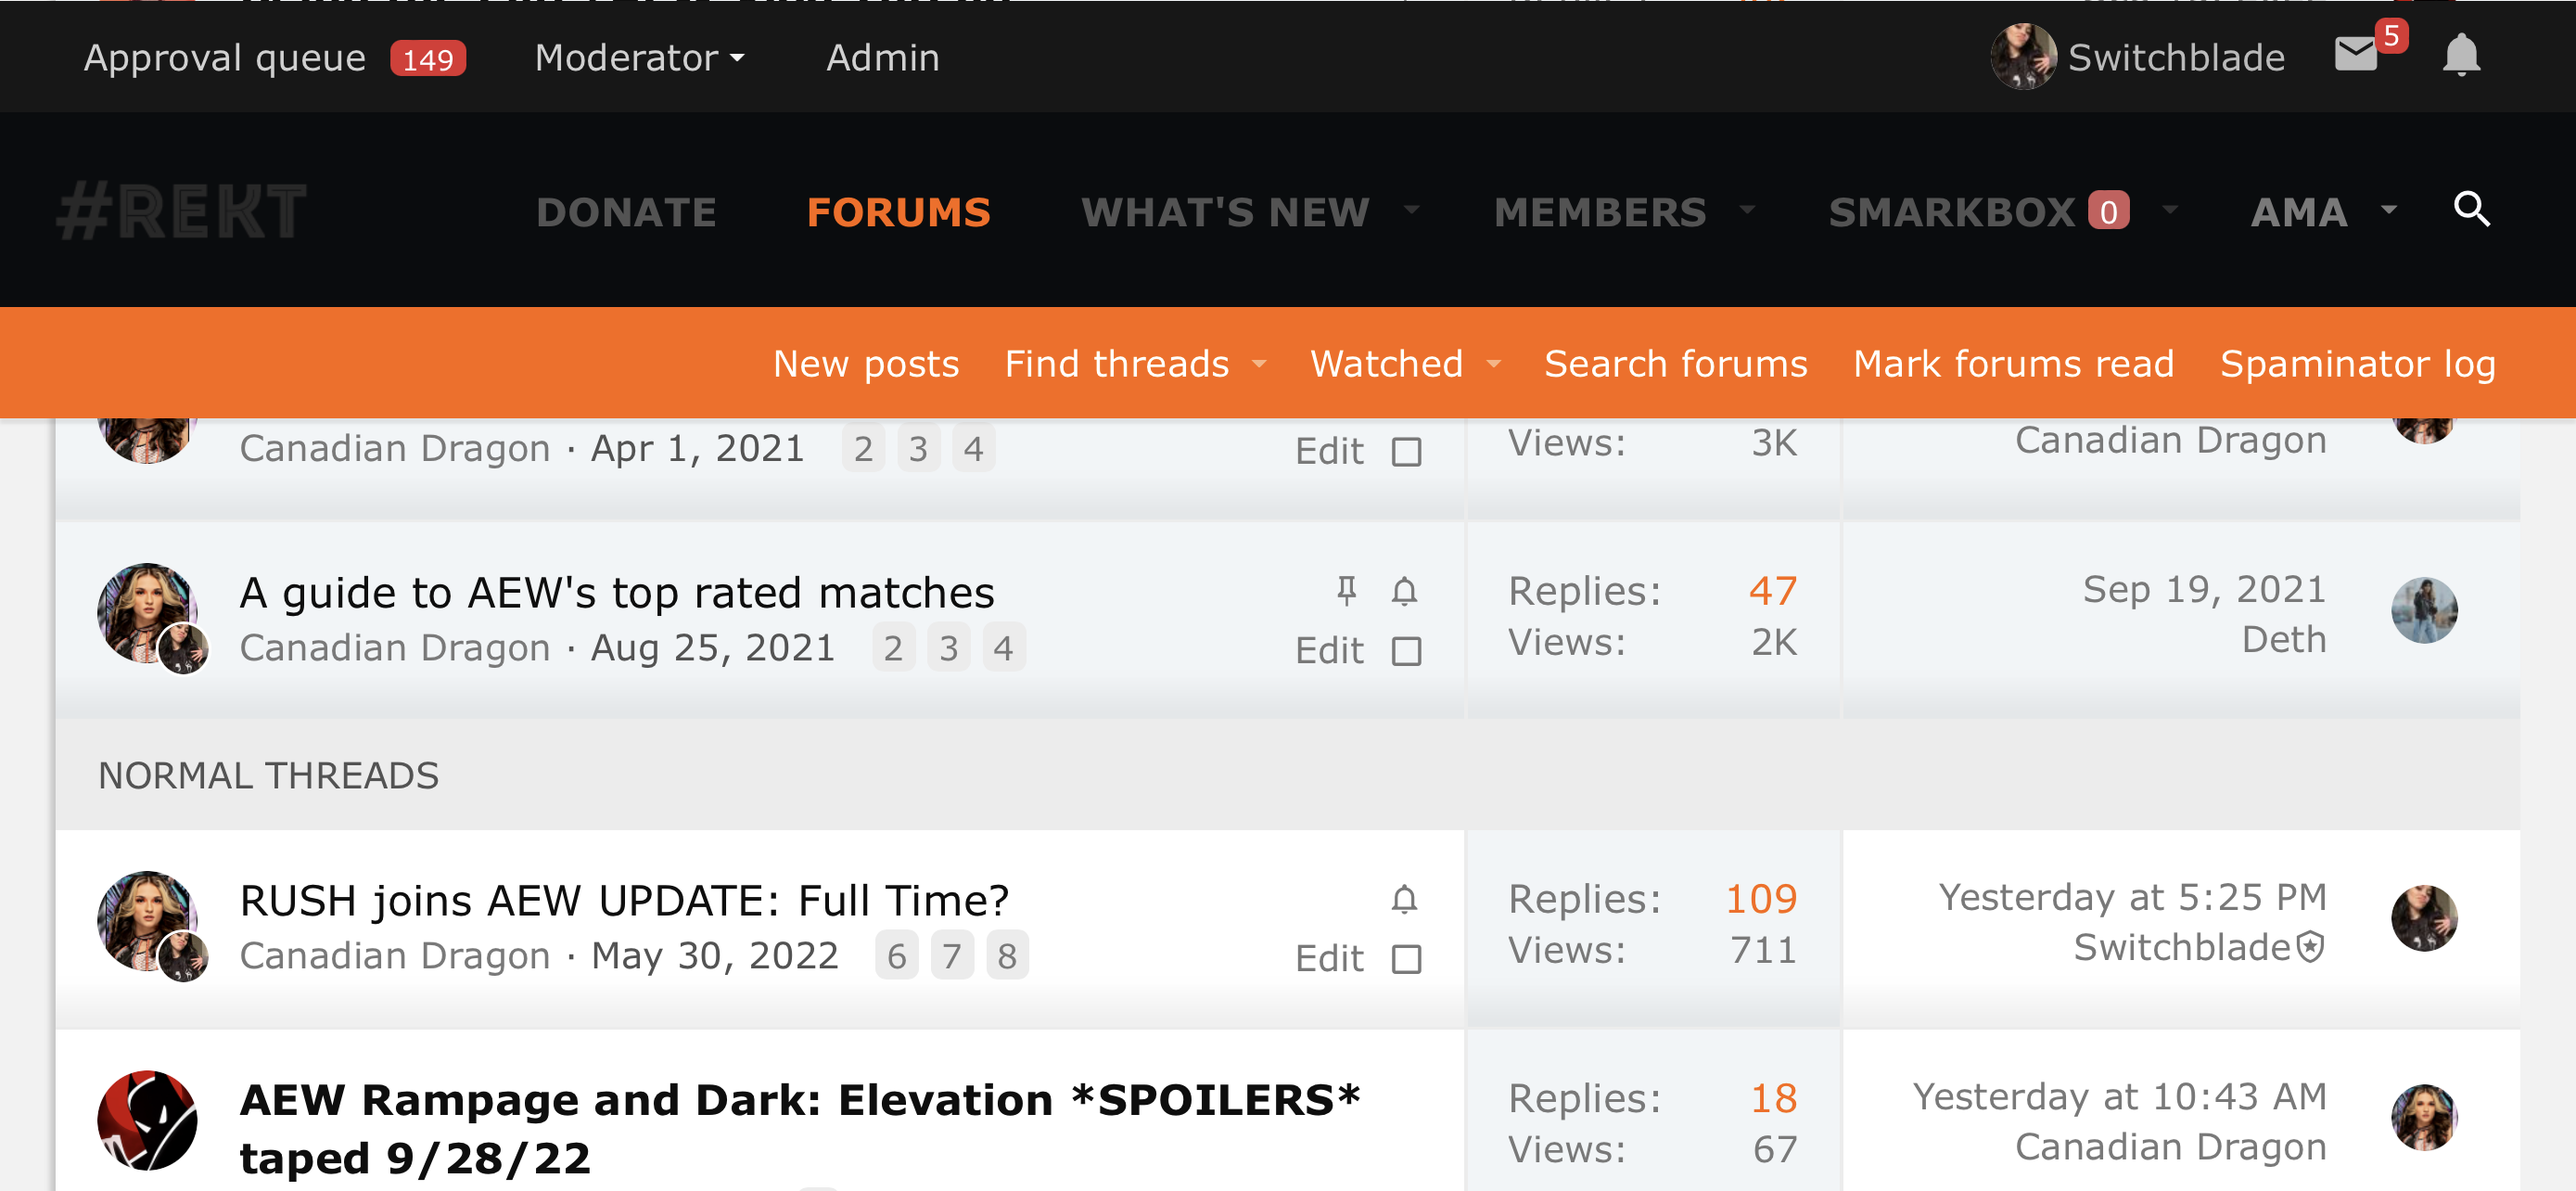Screen dimensions: 2576x1191
Task: Open the SMARKBOX unread count badge
Action: (2108, 212)
